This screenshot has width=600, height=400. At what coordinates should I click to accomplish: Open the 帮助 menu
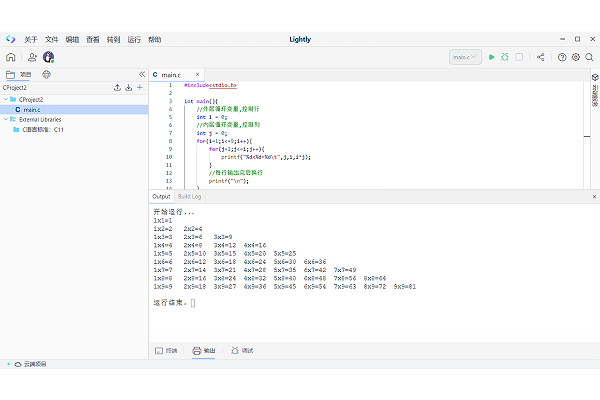click(x=155, y=39)
